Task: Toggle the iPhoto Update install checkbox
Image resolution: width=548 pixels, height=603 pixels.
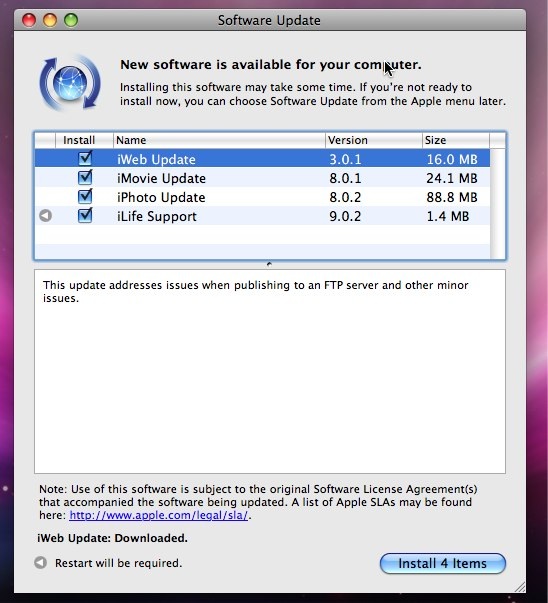Action: (x=85, y=196)
